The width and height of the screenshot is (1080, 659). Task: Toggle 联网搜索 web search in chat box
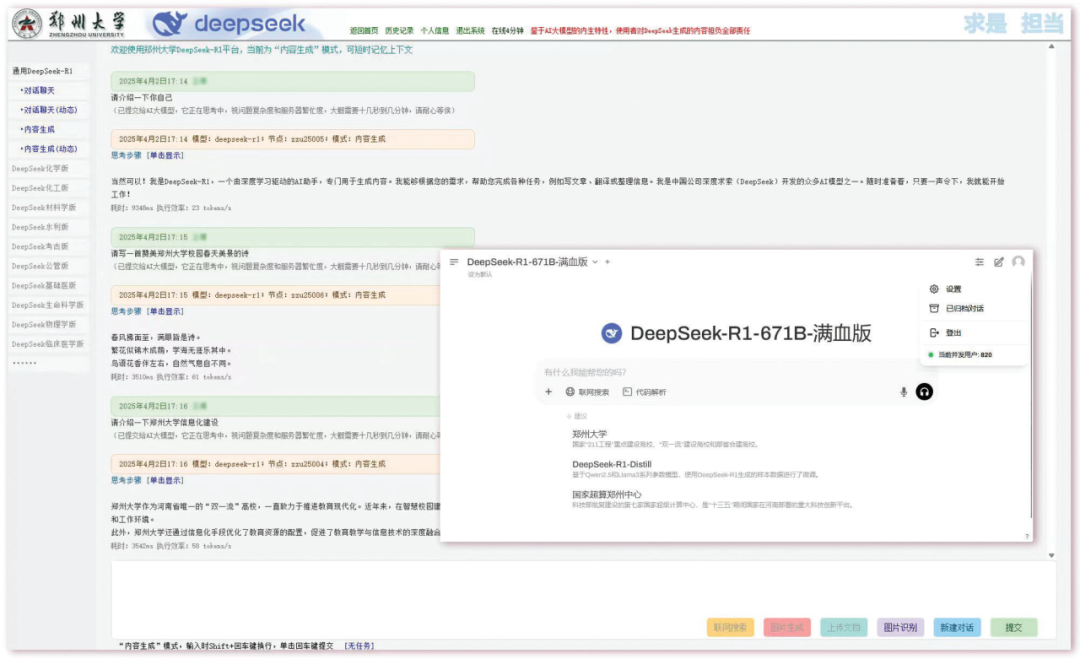pos(587,392)
